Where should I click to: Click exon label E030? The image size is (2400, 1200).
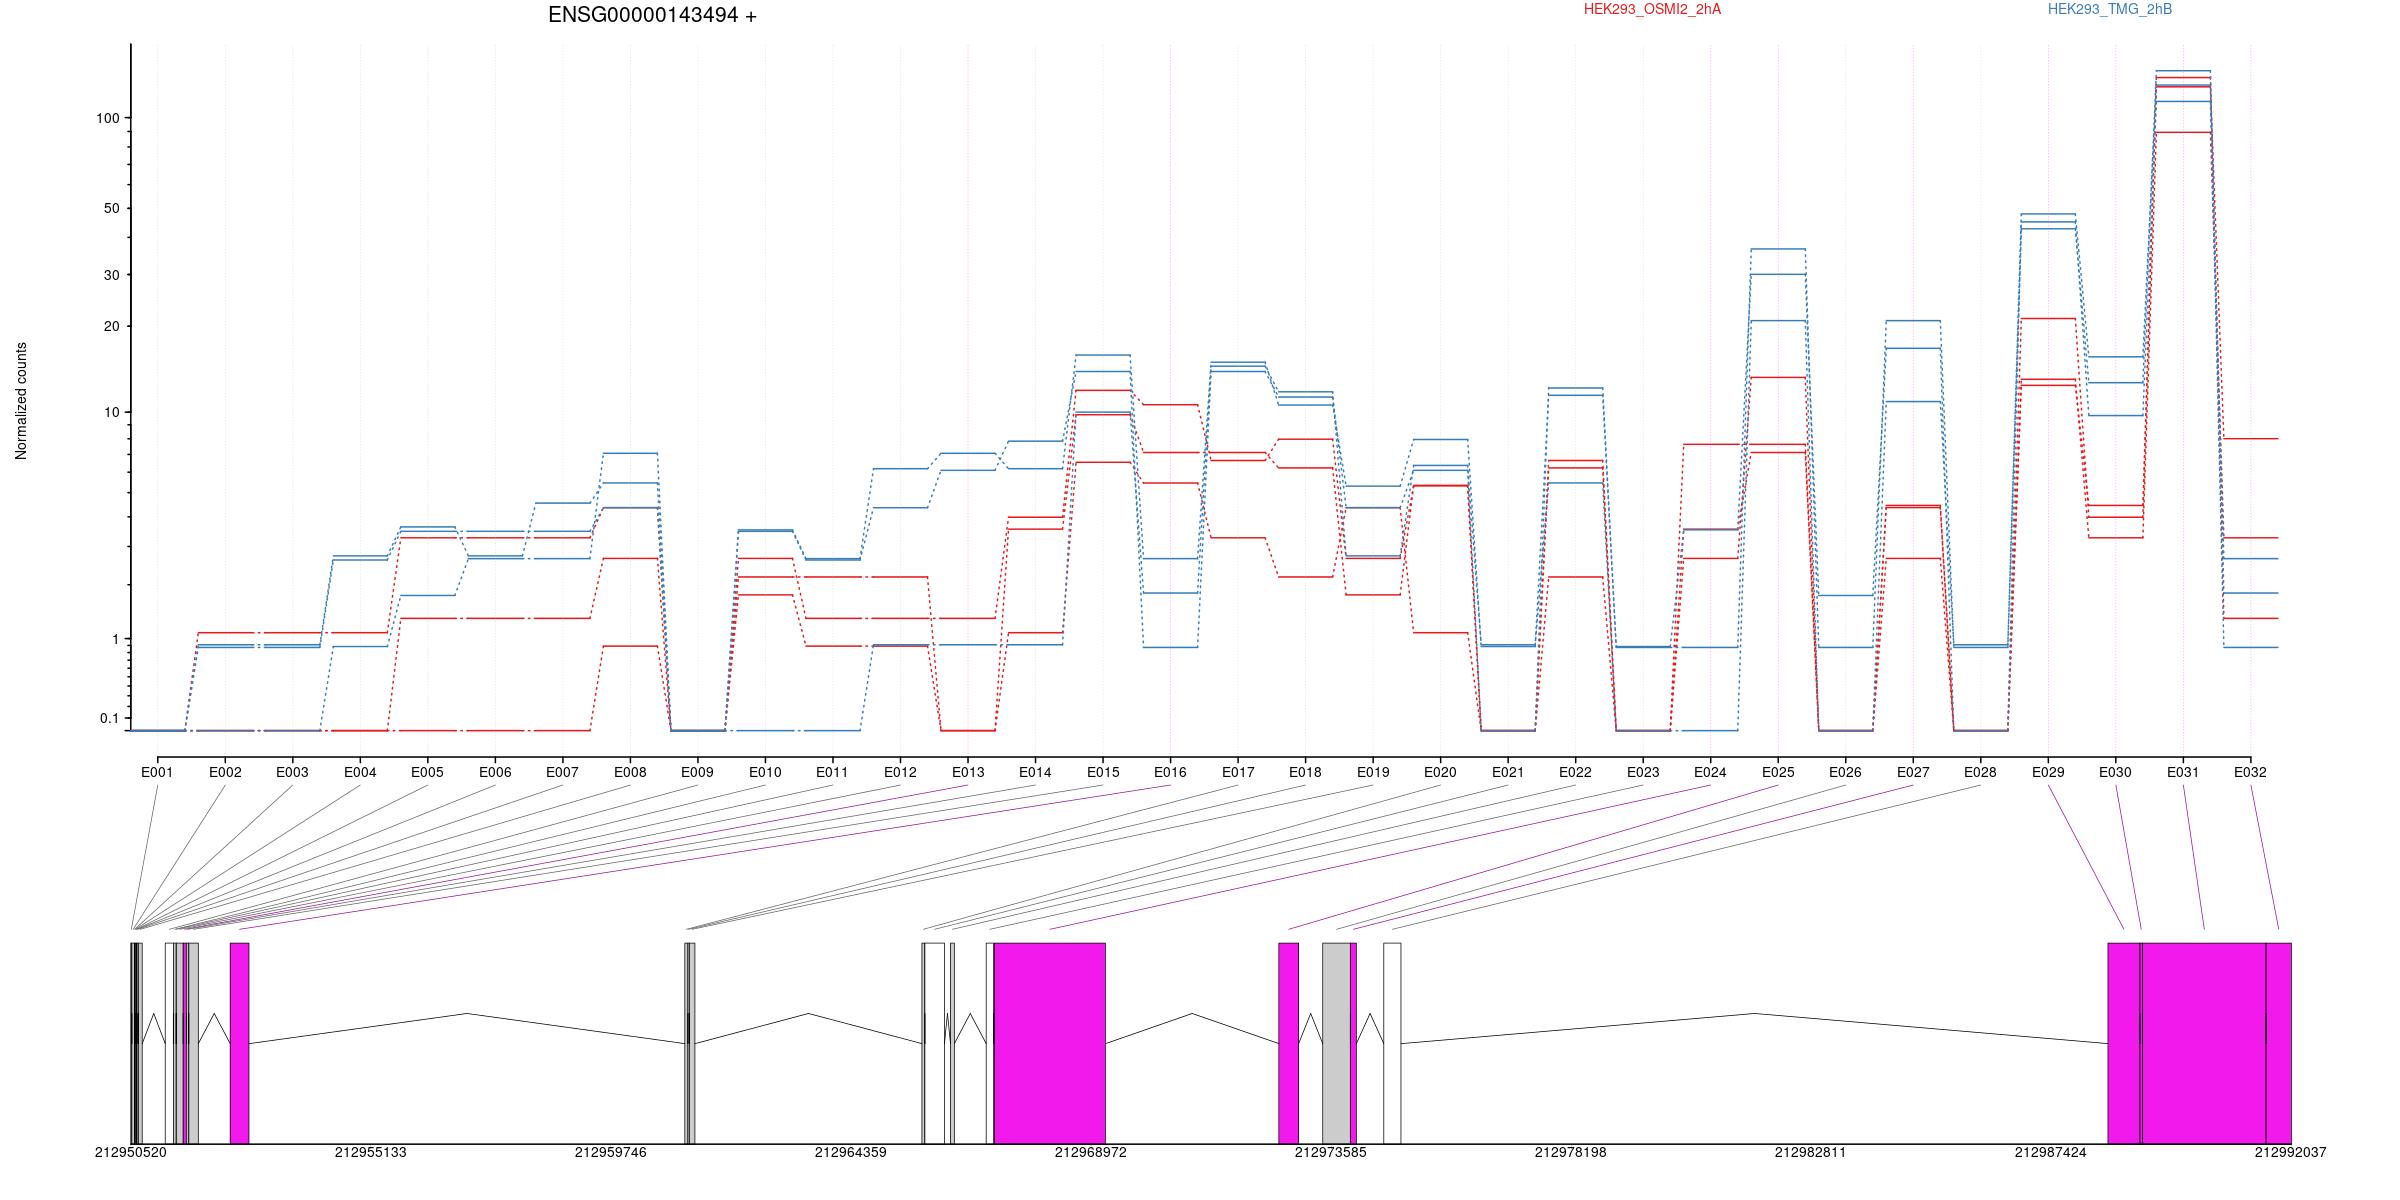point(2115,772)
